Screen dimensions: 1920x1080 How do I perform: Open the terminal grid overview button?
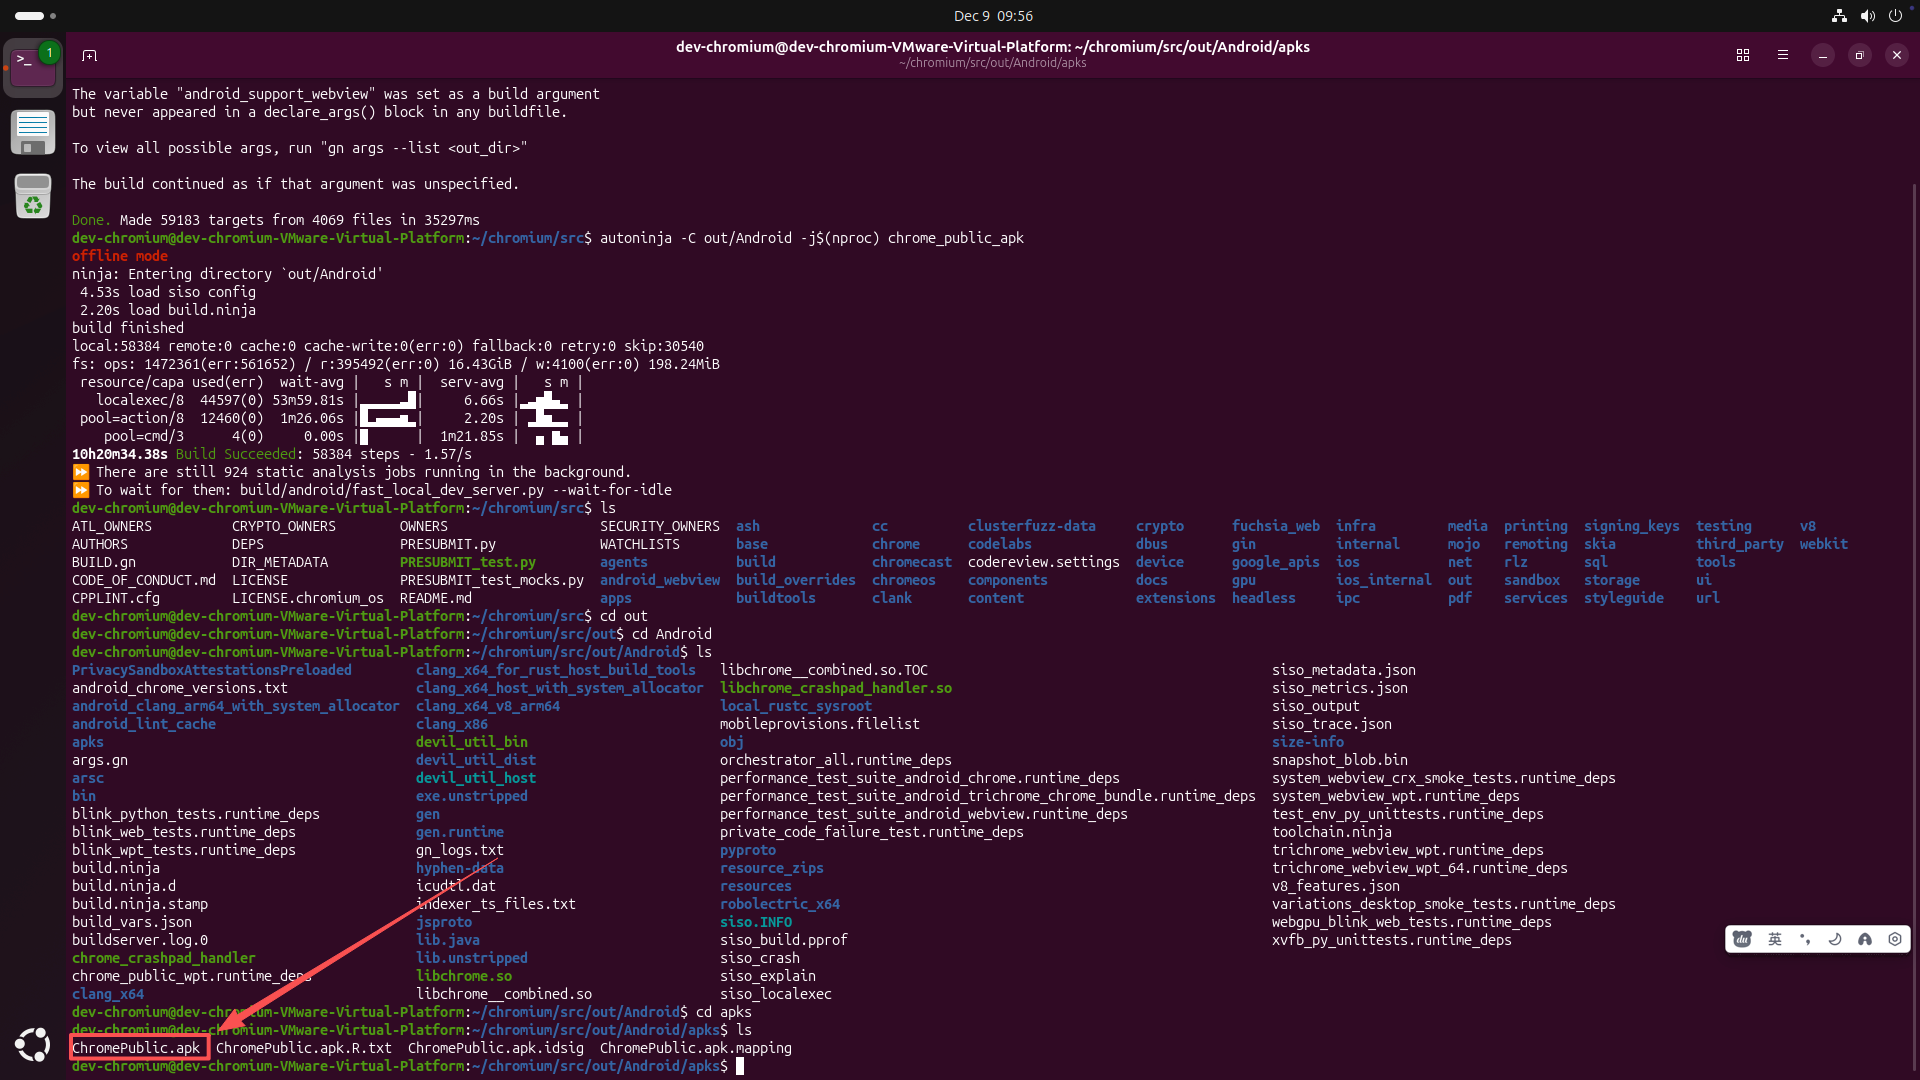[1743, 55]
